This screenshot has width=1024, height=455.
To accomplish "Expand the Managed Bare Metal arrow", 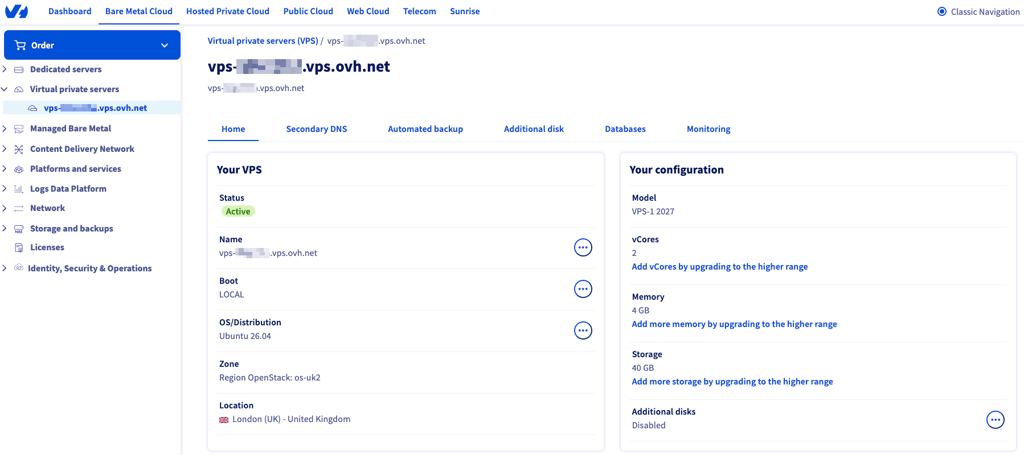I will 5,129.
